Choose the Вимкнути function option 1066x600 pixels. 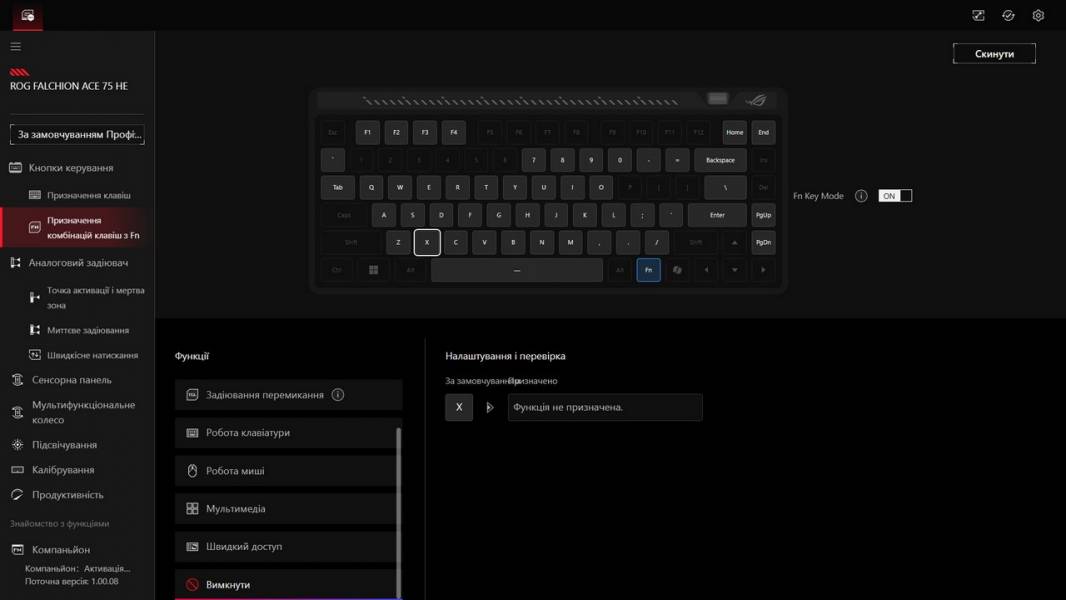[288, 584]
